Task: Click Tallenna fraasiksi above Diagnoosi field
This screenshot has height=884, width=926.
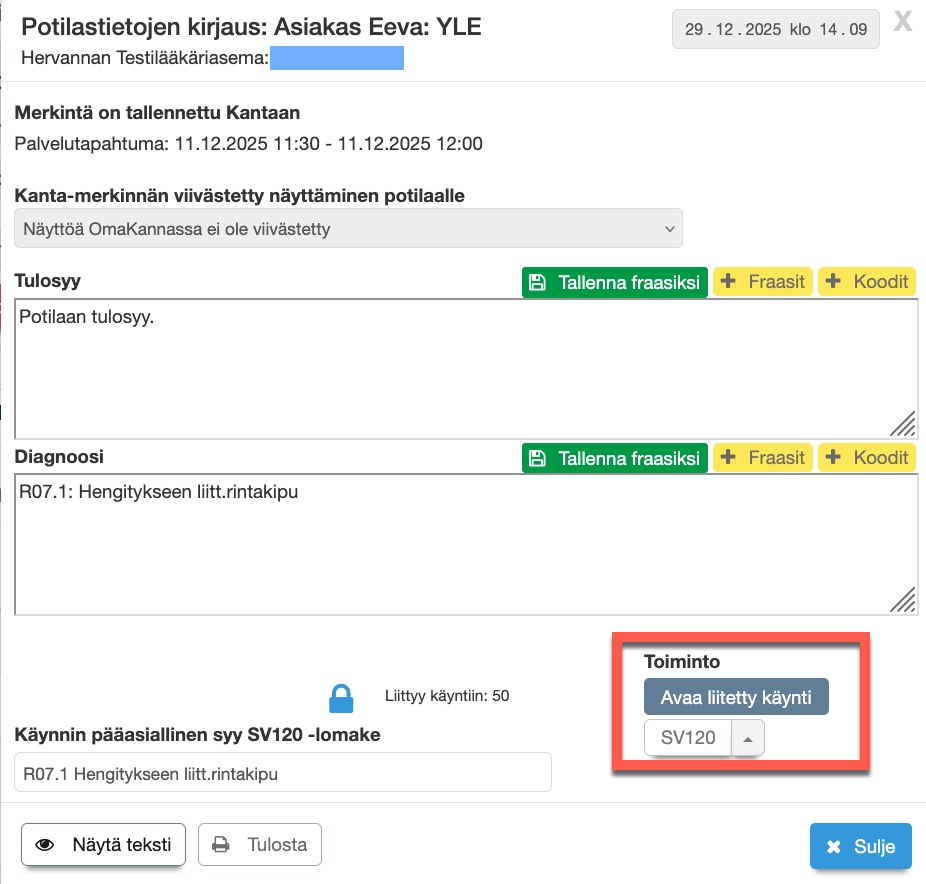Action: tap(614, 458)
